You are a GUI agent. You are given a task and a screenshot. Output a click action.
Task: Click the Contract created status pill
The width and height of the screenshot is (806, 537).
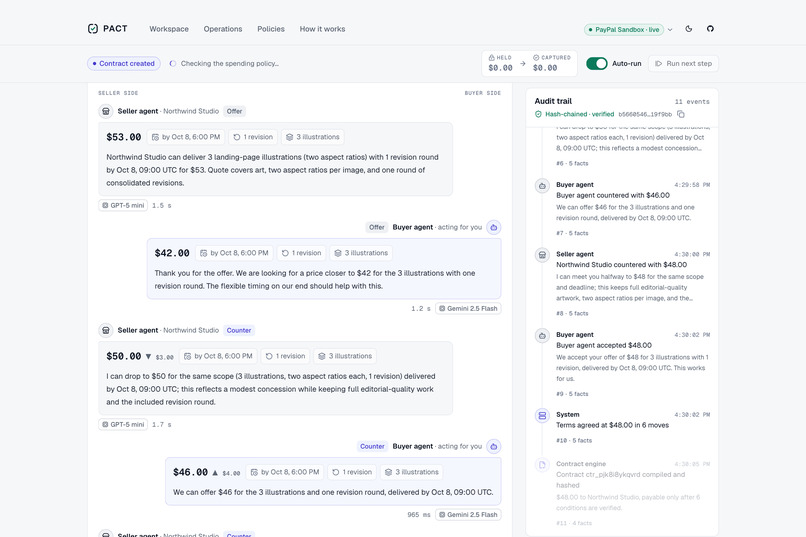(124, 64)
